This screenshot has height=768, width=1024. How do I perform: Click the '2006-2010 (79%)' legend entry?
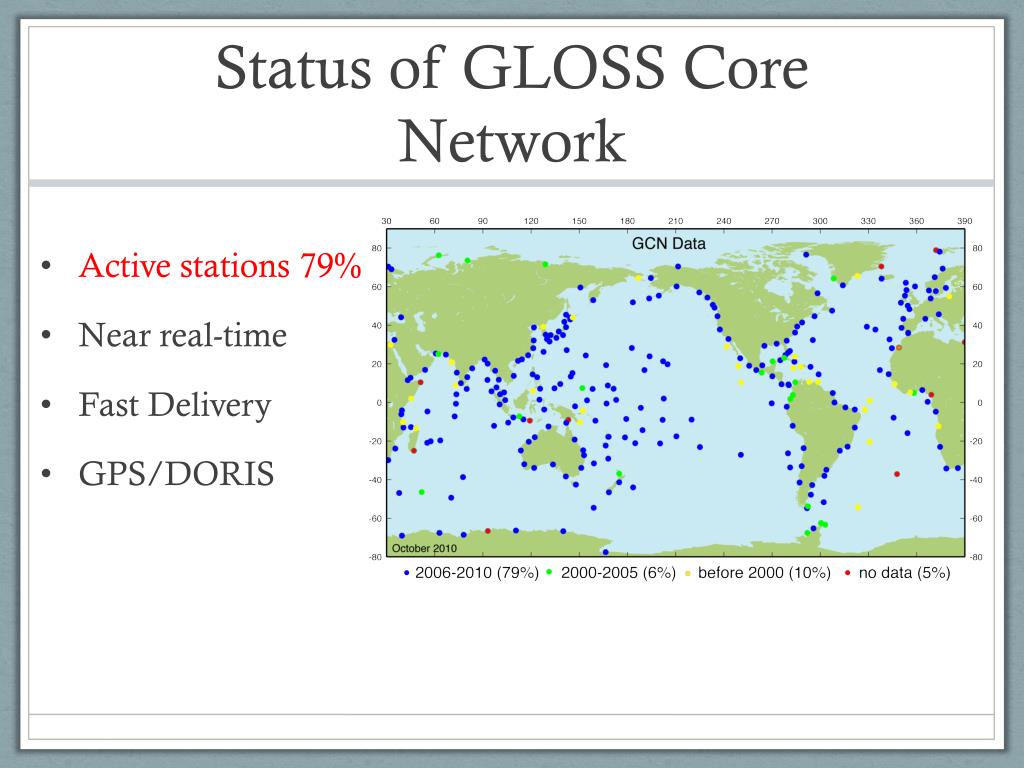pyautogui.click(x=477, y=573)
